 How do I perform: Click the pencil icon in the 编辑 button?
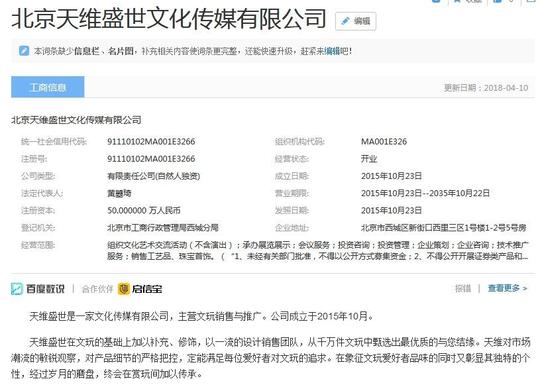click(x=345, y=21)
